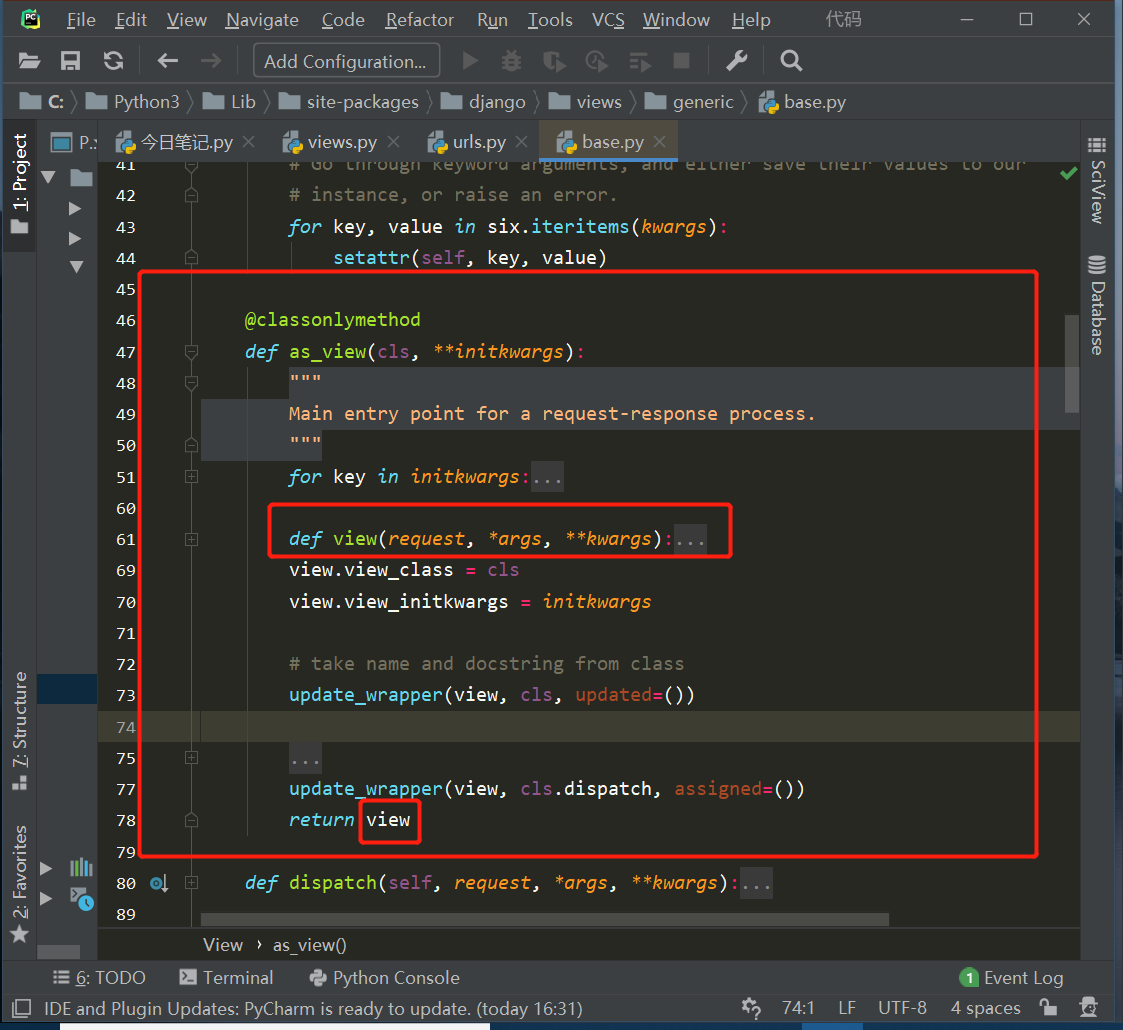Viewport: 1123px width, 1030px height.
Task: Click the Open folder toolbar icon
Action: [x=29, y=61]
